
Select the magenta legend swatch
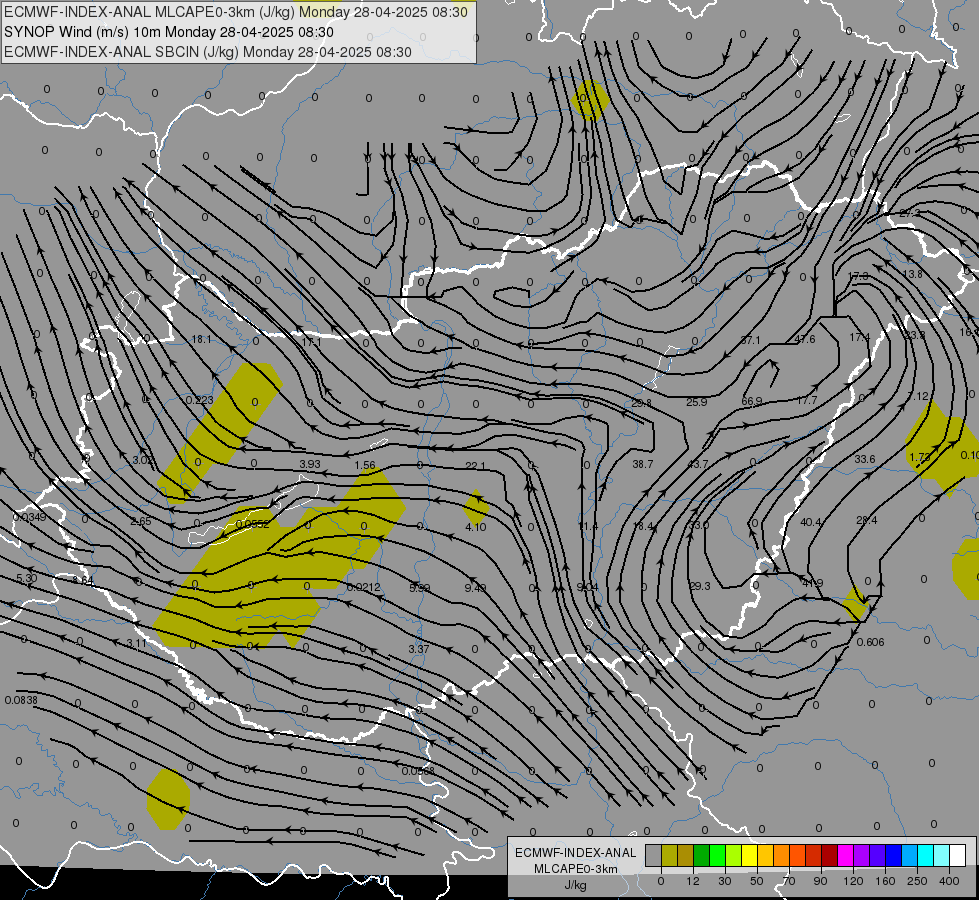tap(846, 855)
